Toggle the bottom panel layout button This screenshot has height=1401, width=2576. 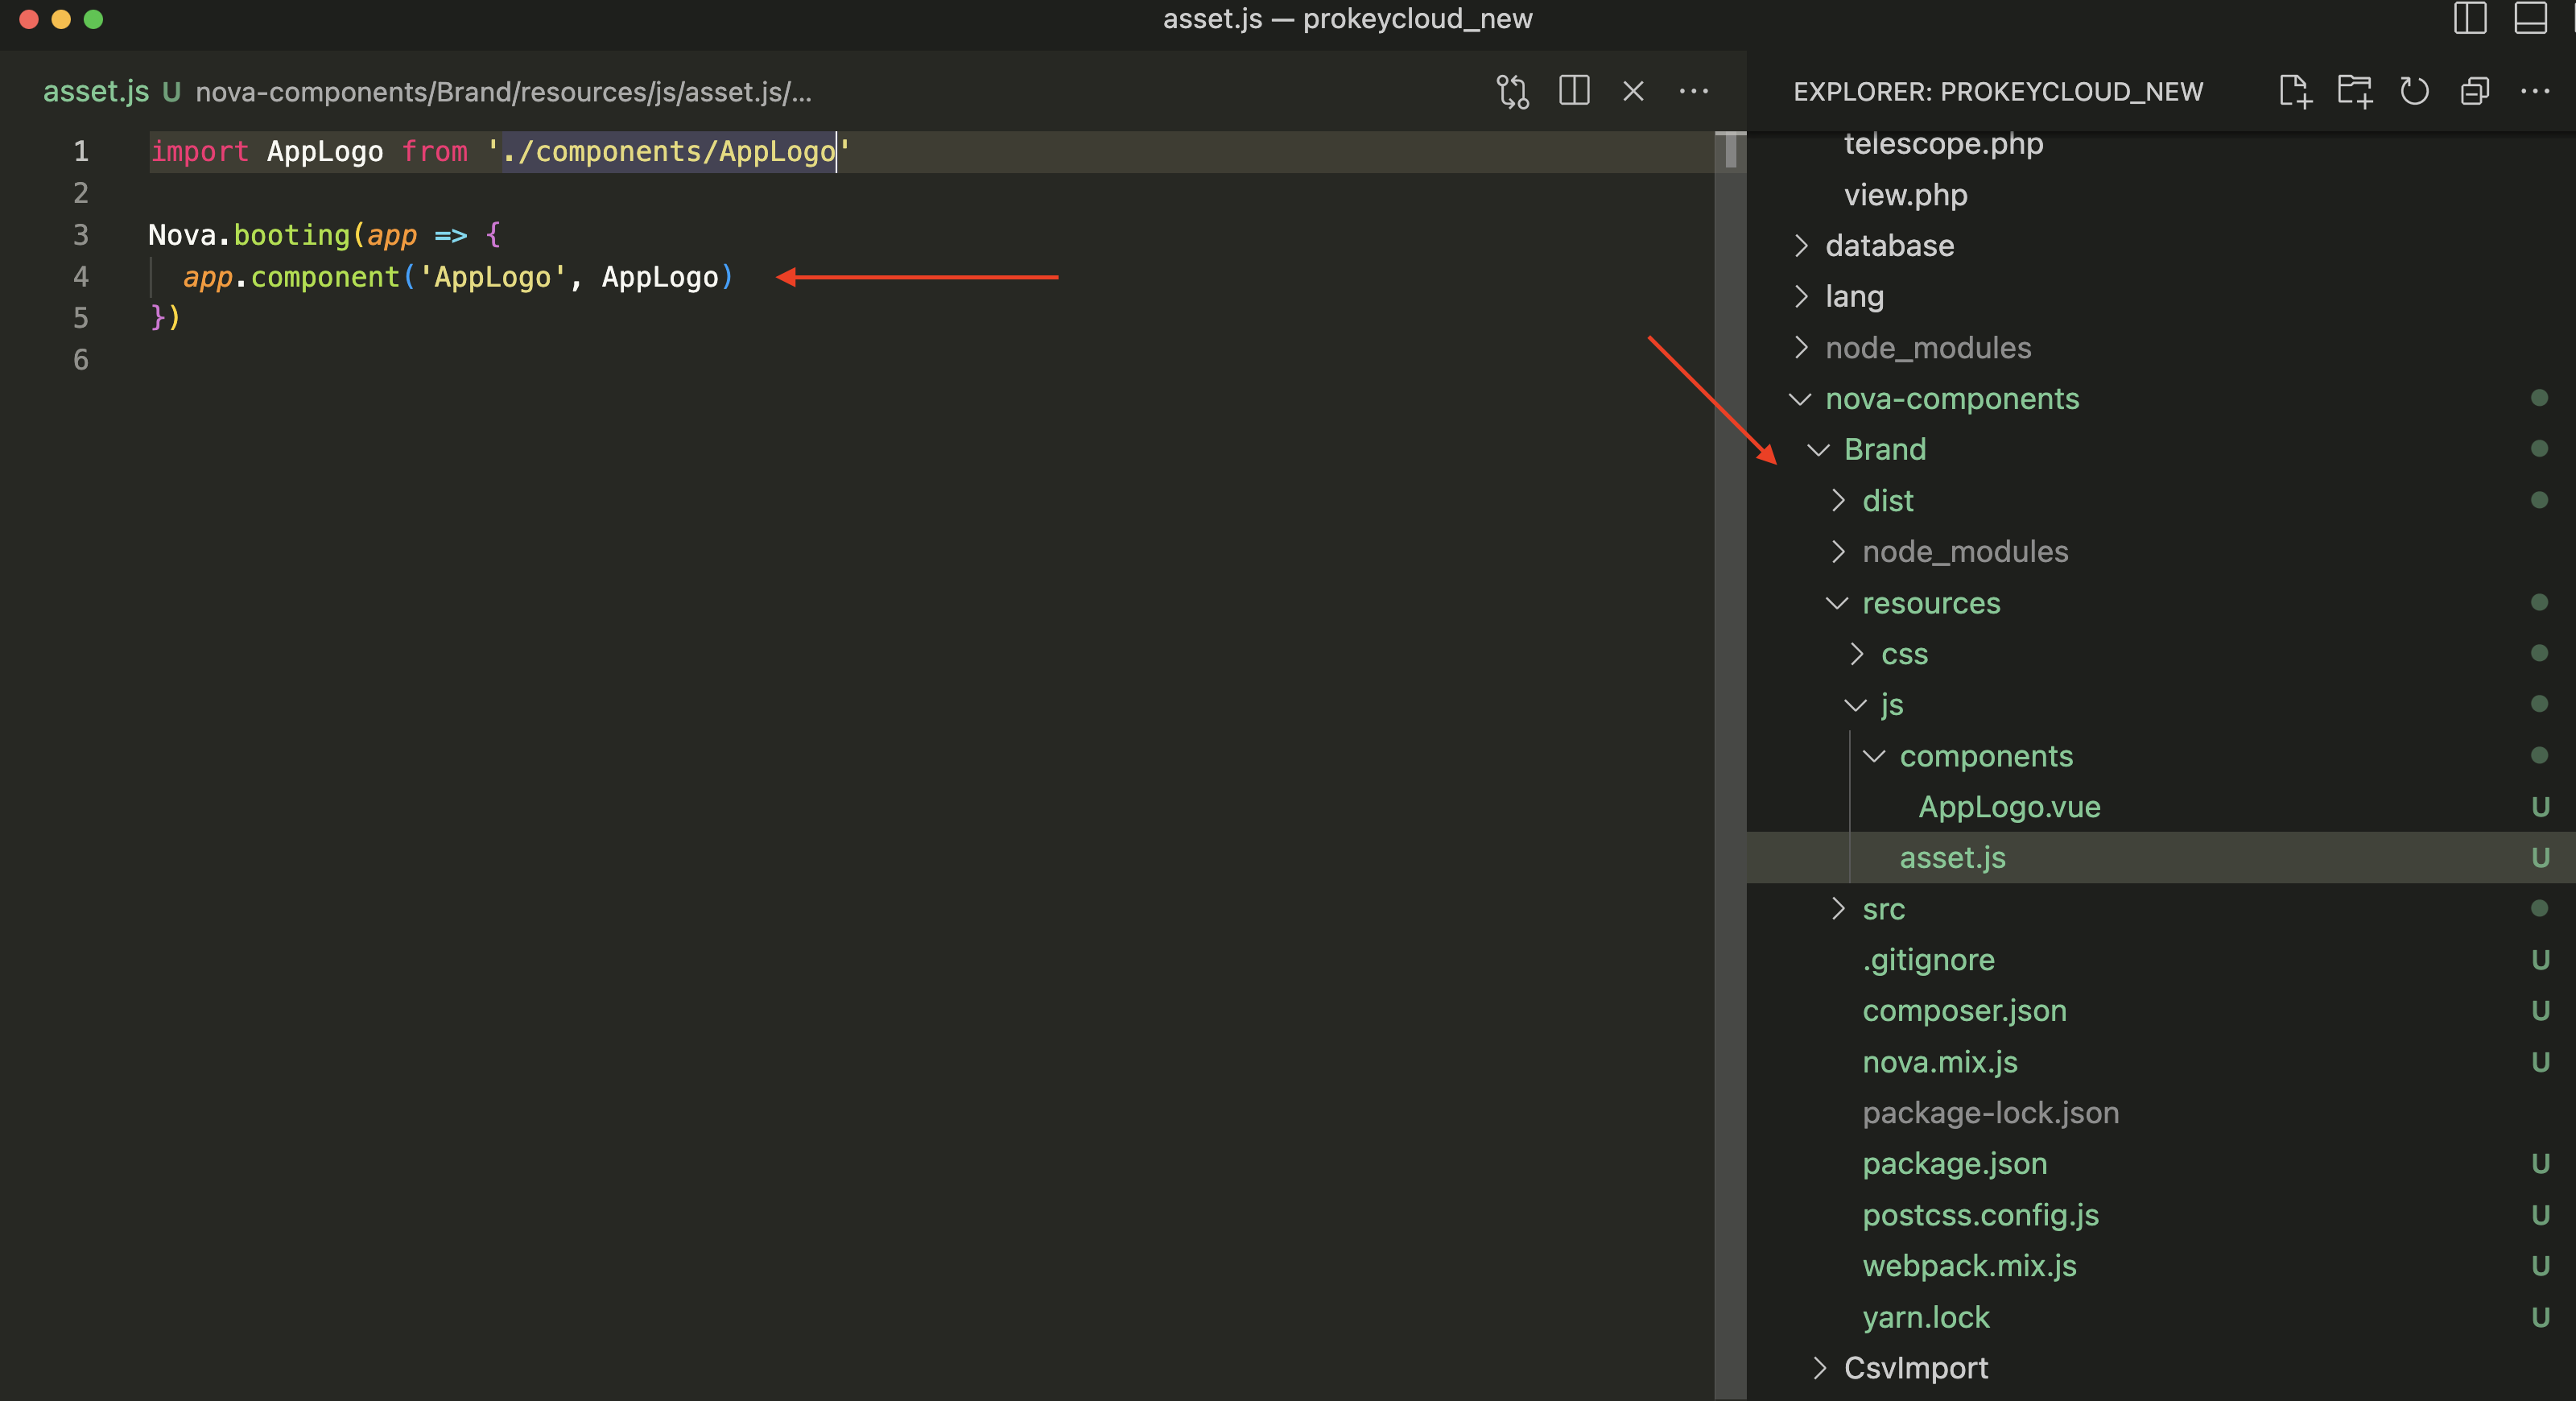[x=2530, y=18]
